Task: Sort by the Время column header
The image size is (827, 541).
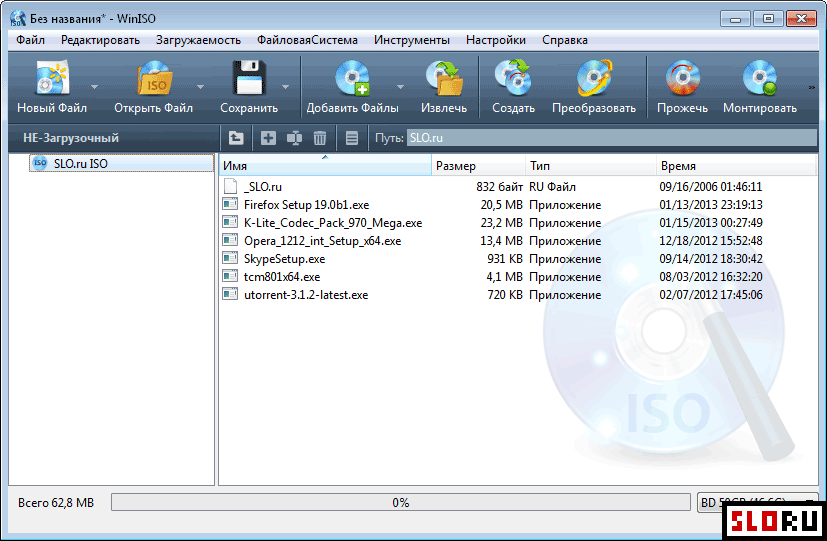Action: click(736, 166)
